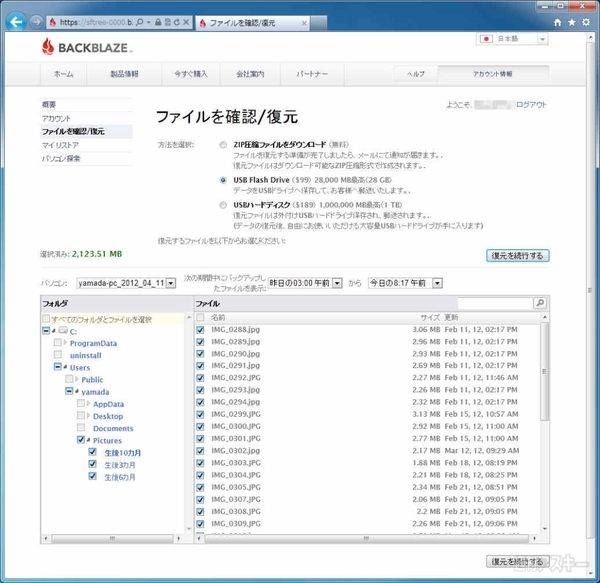The image size is (600, 583).
Task: Click the search magnifier in address bar
Action: 140,22
